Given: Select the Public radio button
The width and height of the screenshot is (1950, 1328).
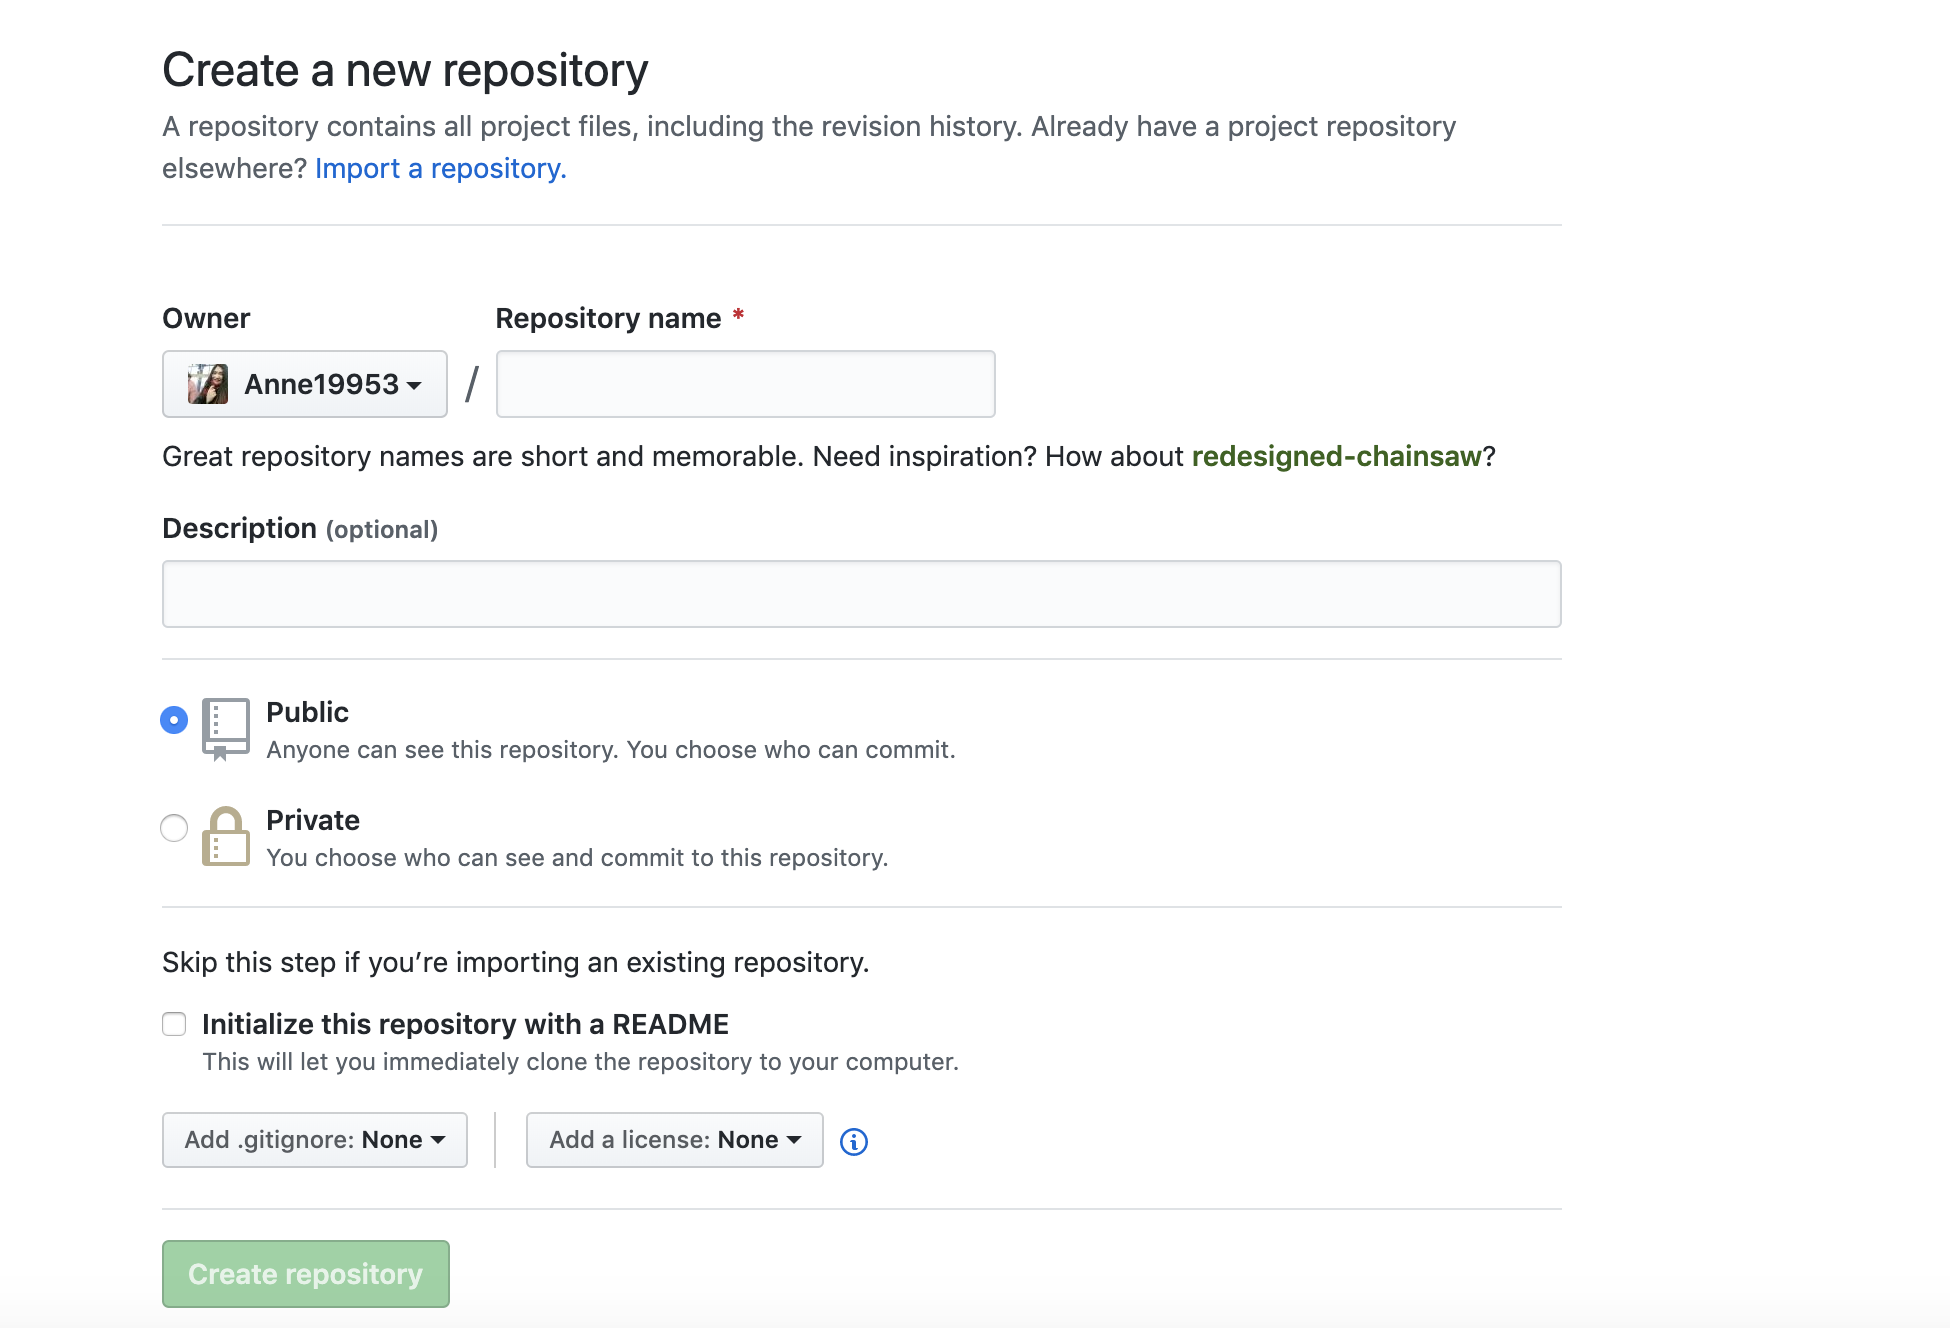Looking at the screenshot, I should [174, 720].
